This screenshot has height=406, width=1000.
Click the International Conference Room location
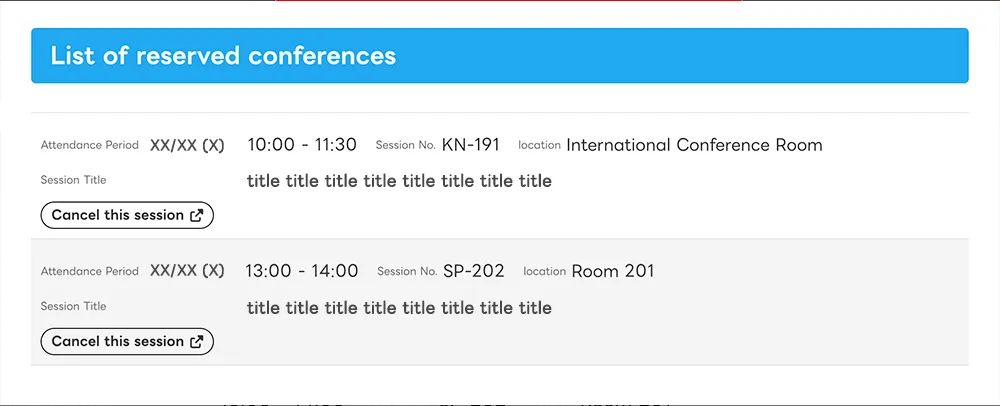[694, 145]
